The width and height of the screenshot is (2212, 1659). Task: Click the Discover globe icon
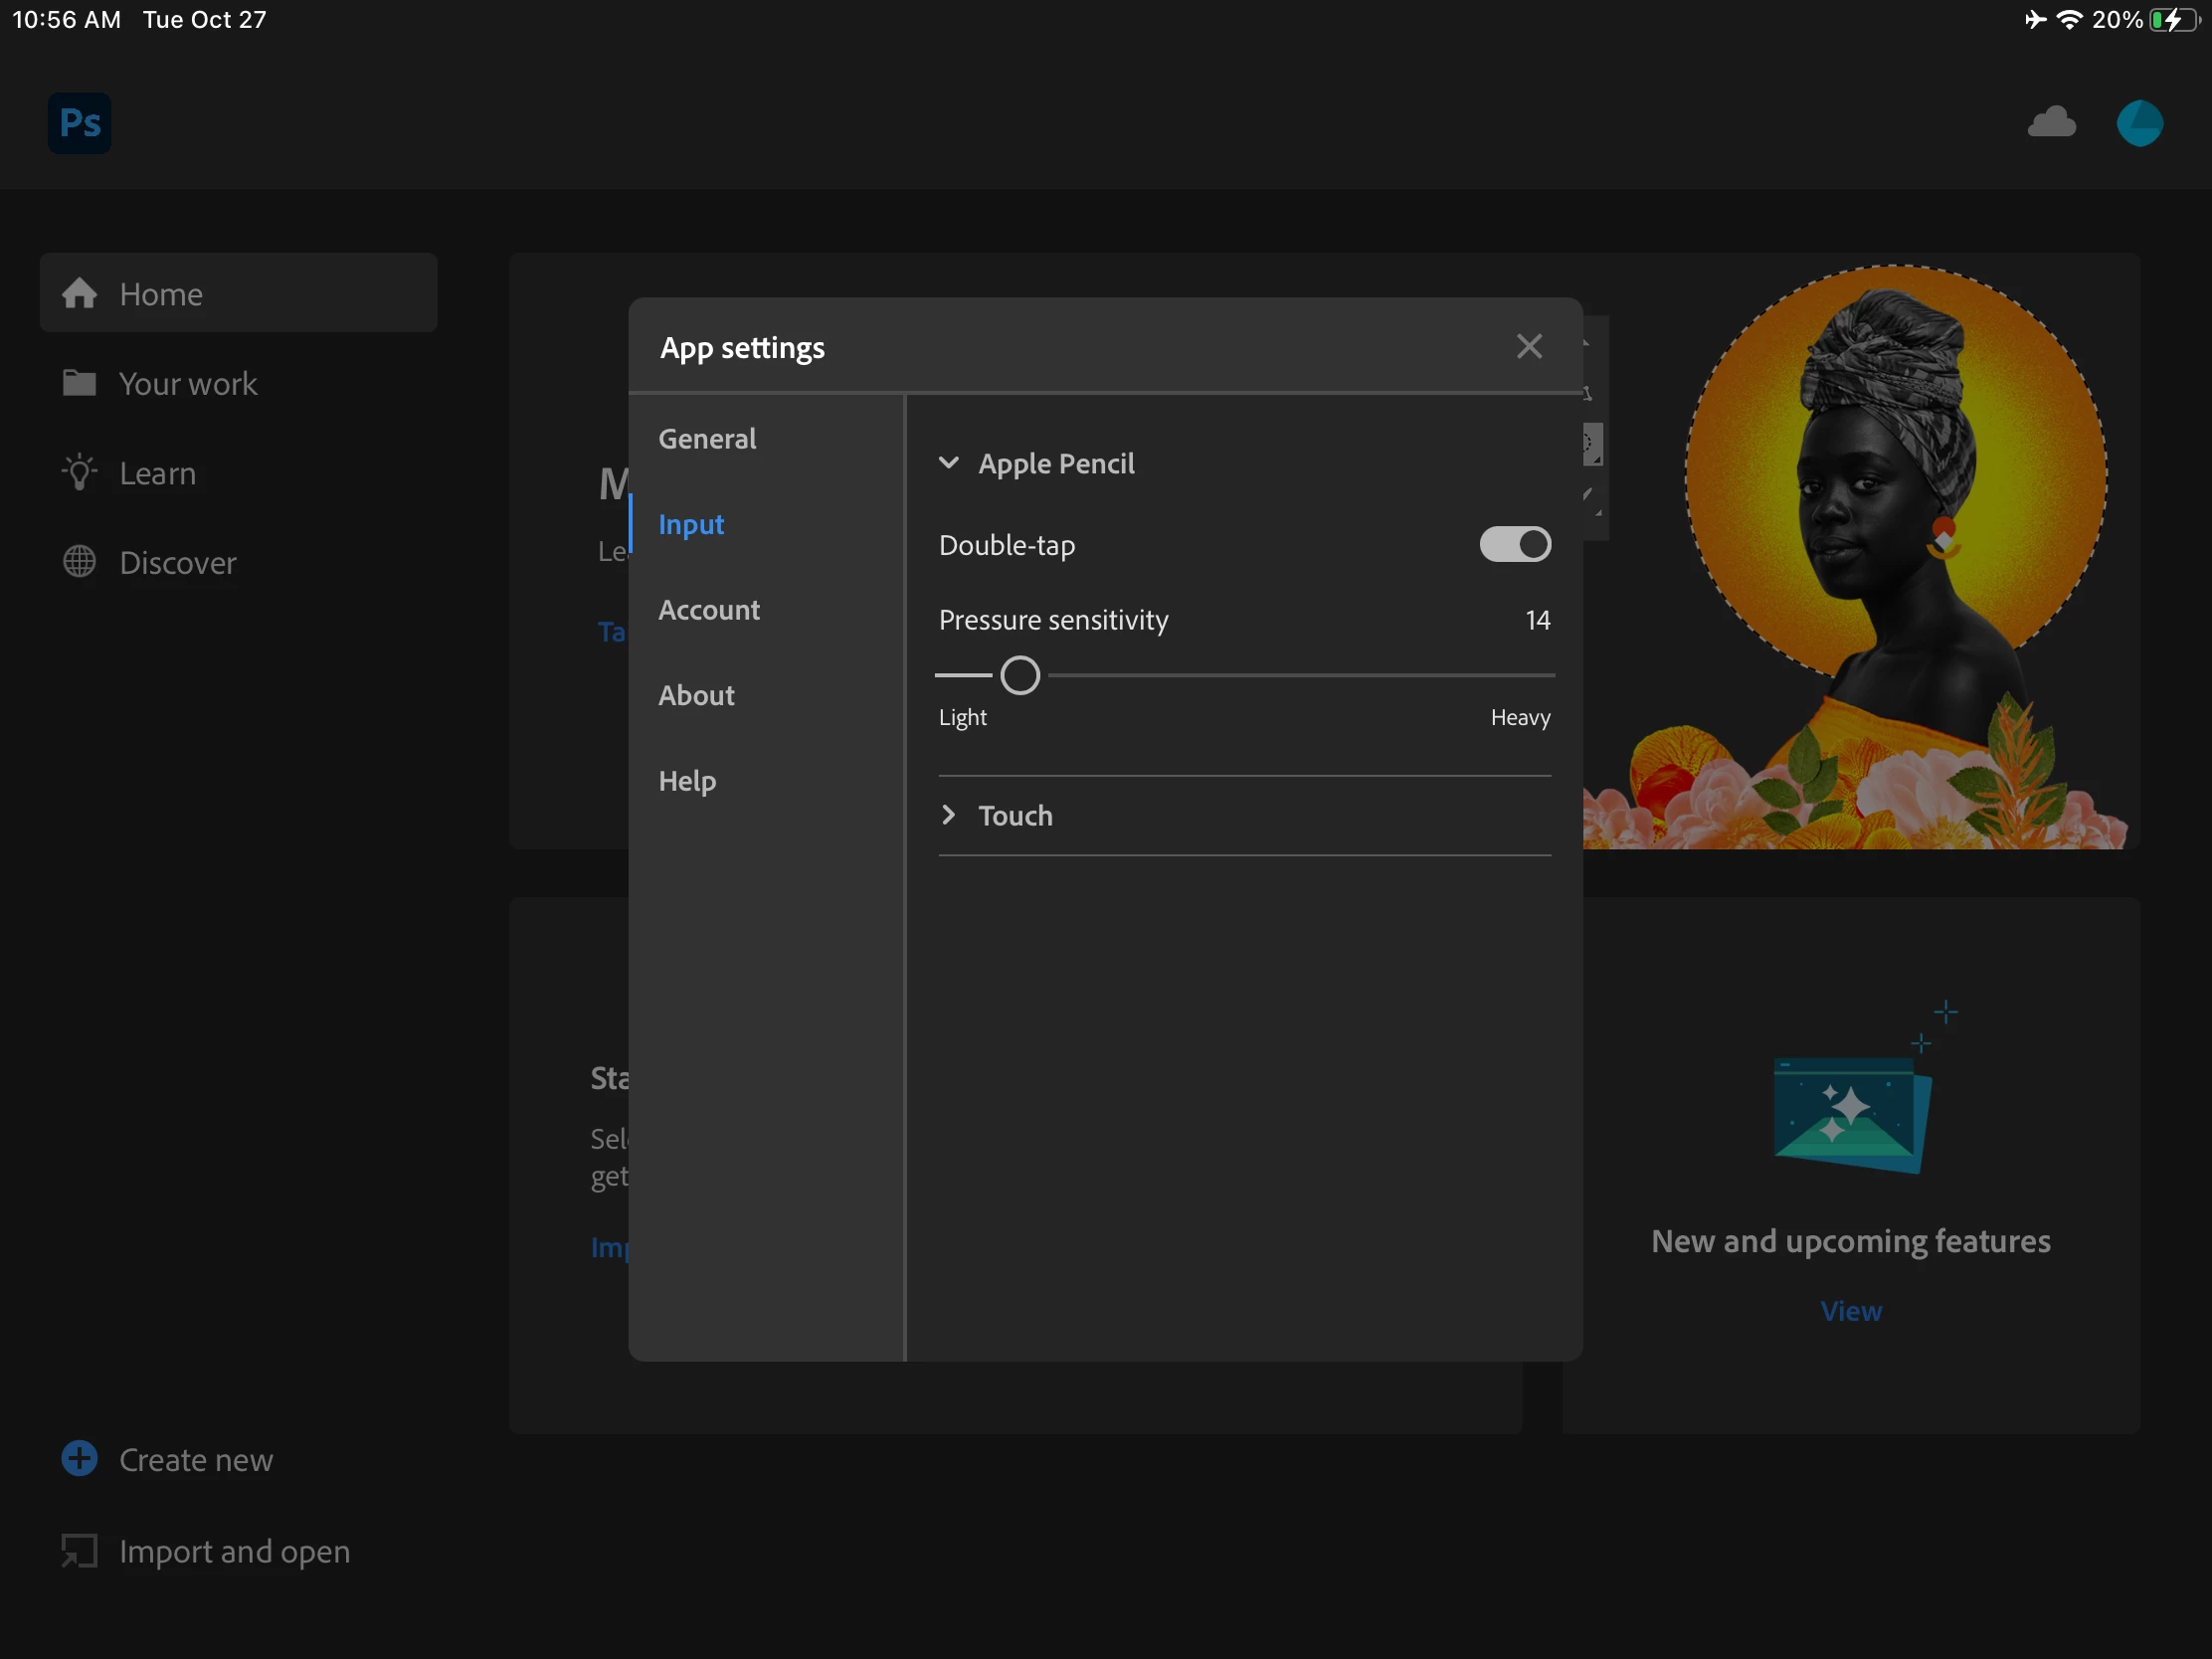coord(80,562)
